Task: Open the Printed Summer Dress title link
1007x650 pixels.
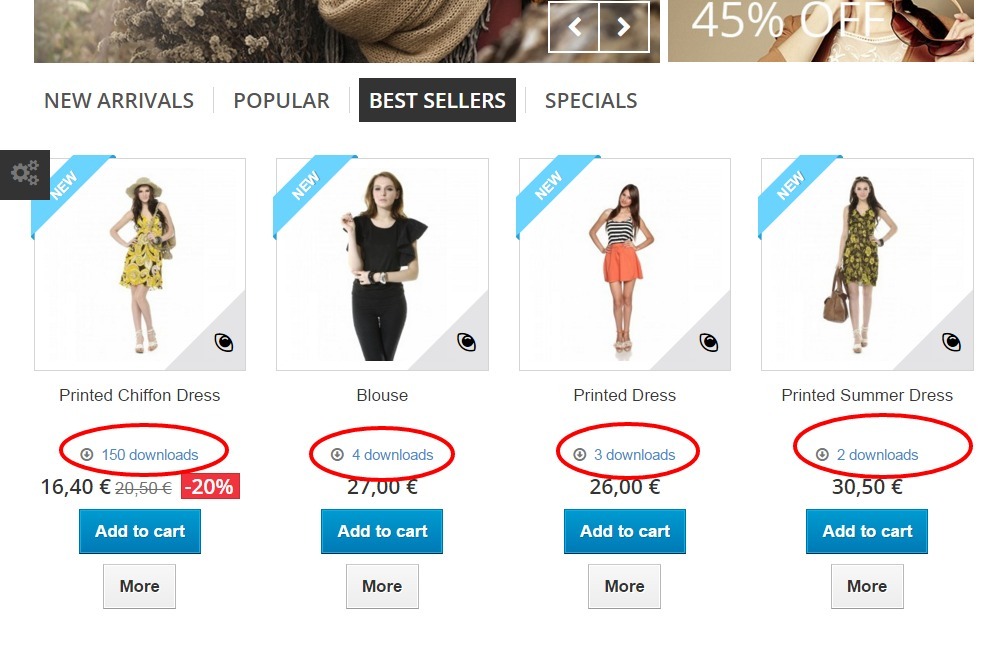Action: (x=867, y=395)
